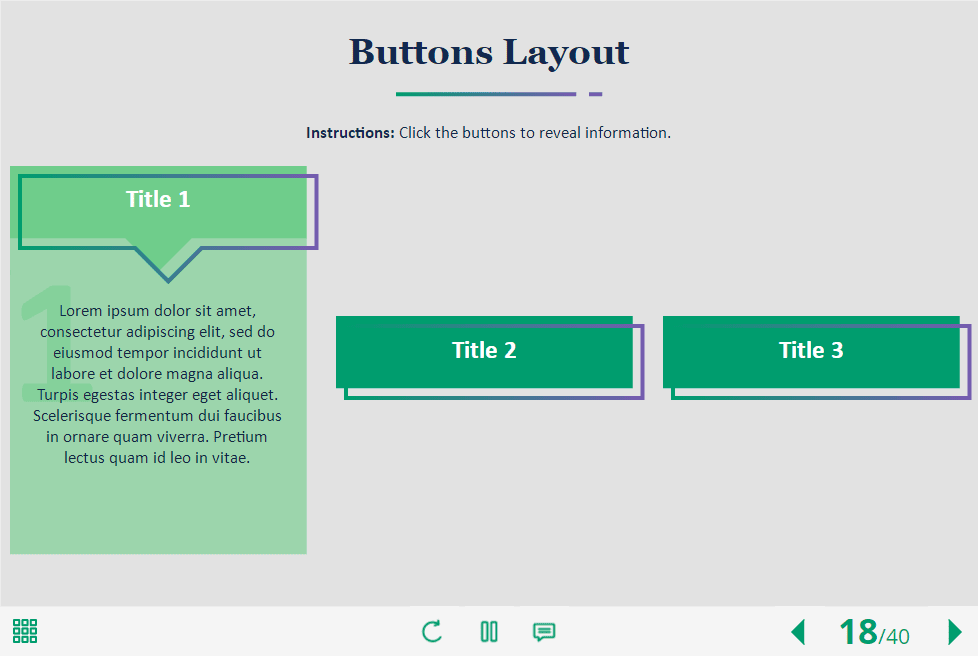This screenshot has height=656, width=978.
Task: Pause the slide playback
Action: (x=489, y=631)
